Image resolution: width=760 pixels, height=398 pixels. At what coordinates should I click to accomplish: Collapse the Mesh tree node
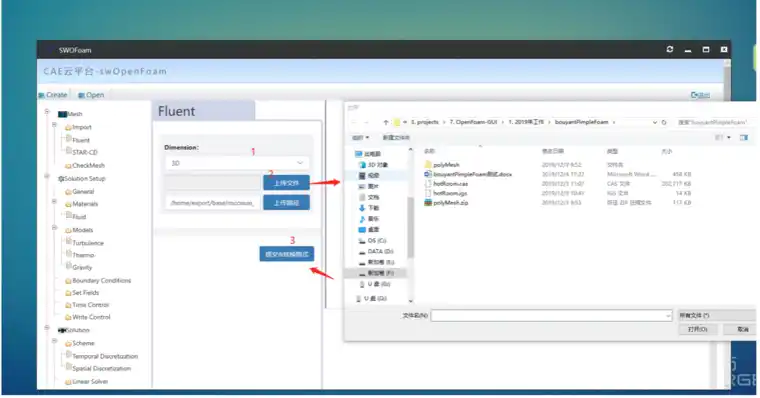coord(47,112)
